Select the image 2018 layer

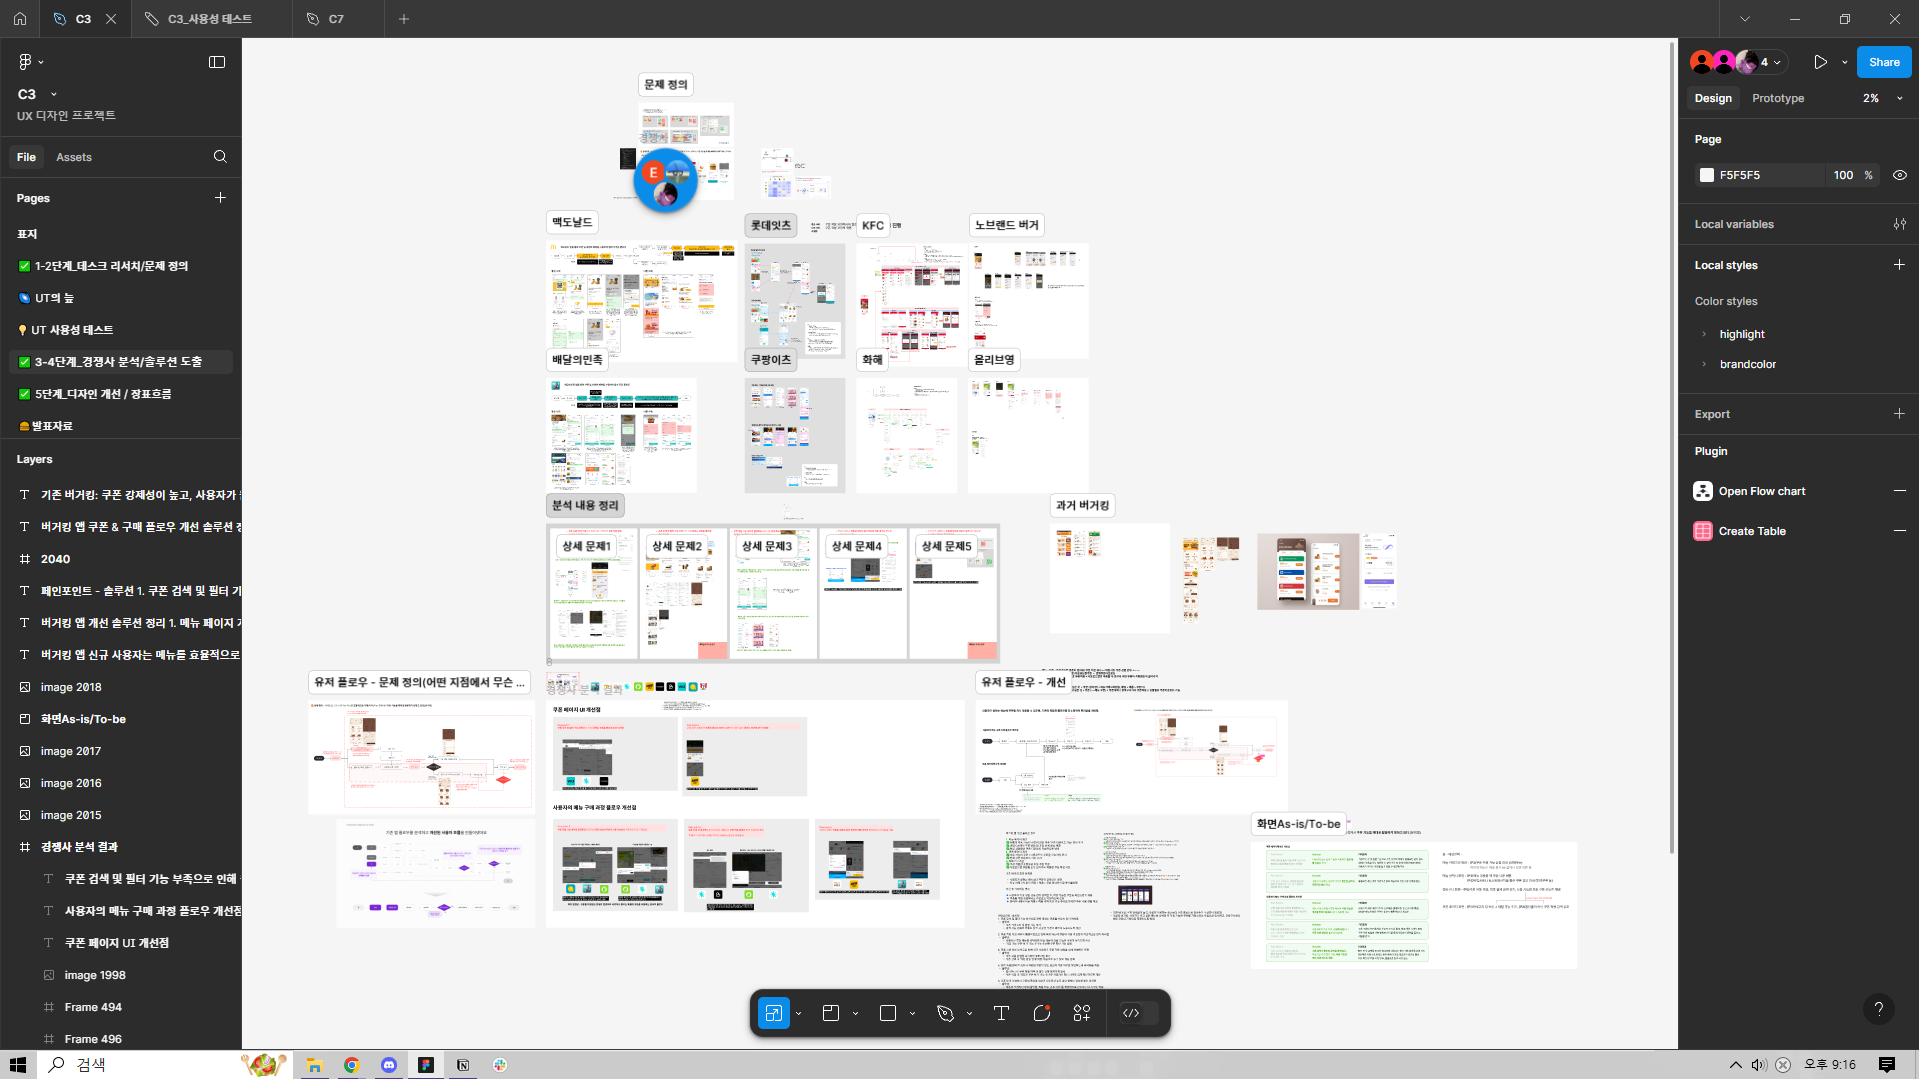121,687
